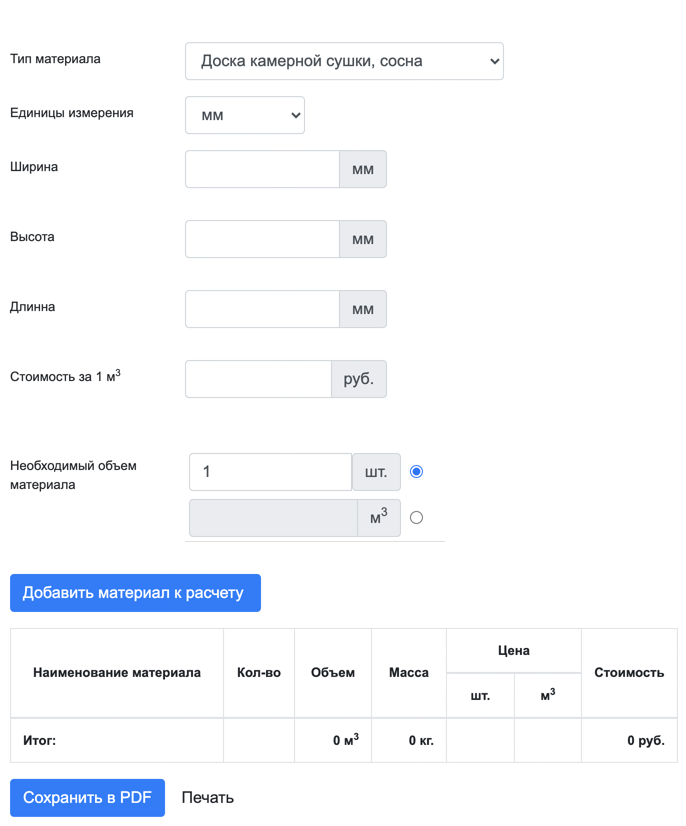Focus the height input field
686x826 pixels.
point(263,239)
